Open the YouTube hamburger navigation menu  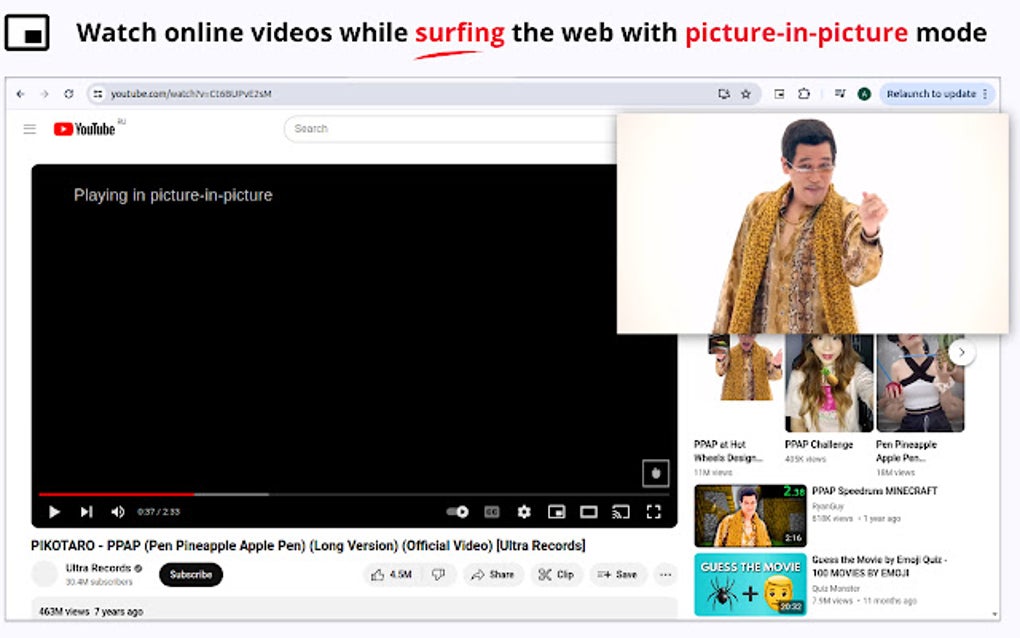point(29,128)
